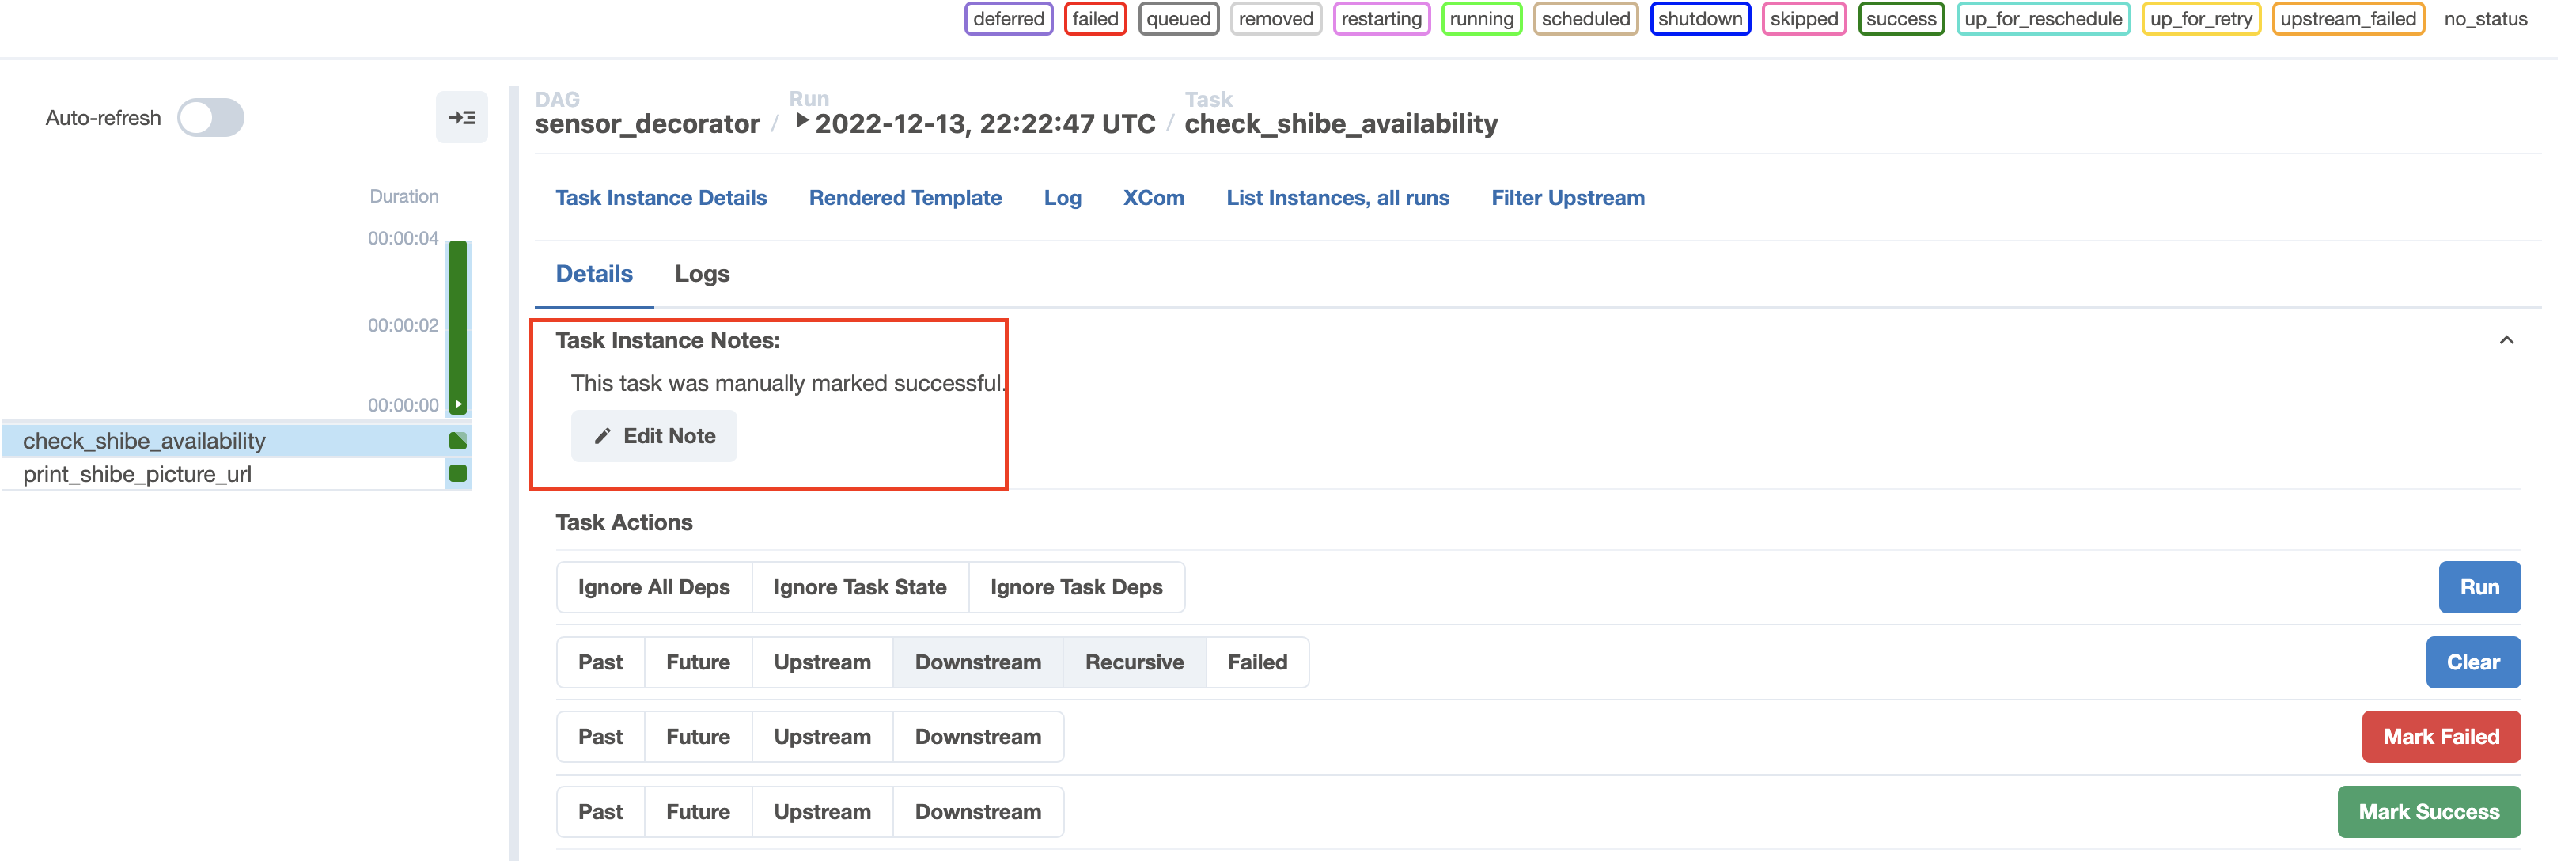
Task: Enable the Auto-refresh toggle
Action: pos(211,117)
